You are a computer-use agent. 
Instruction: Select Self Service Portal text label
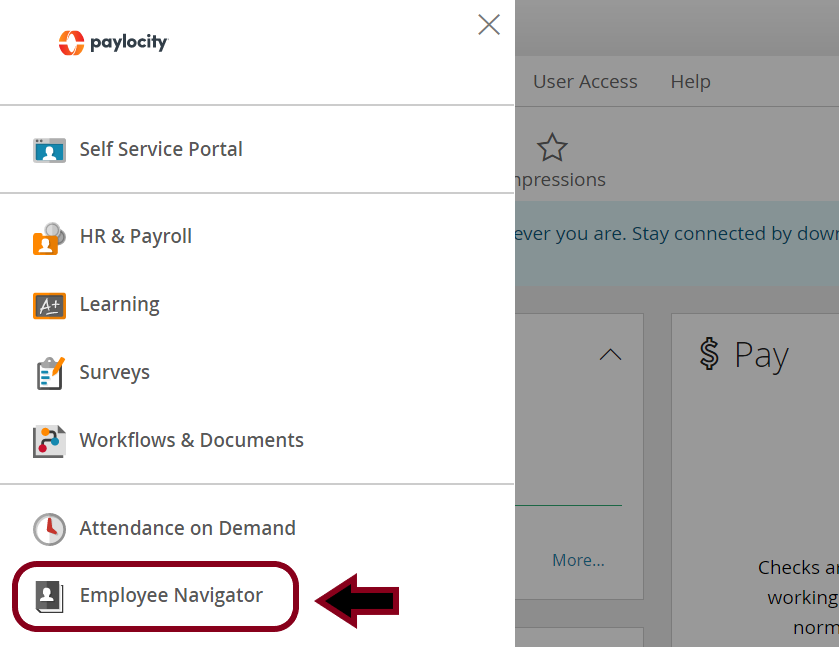tap(161, 149)
